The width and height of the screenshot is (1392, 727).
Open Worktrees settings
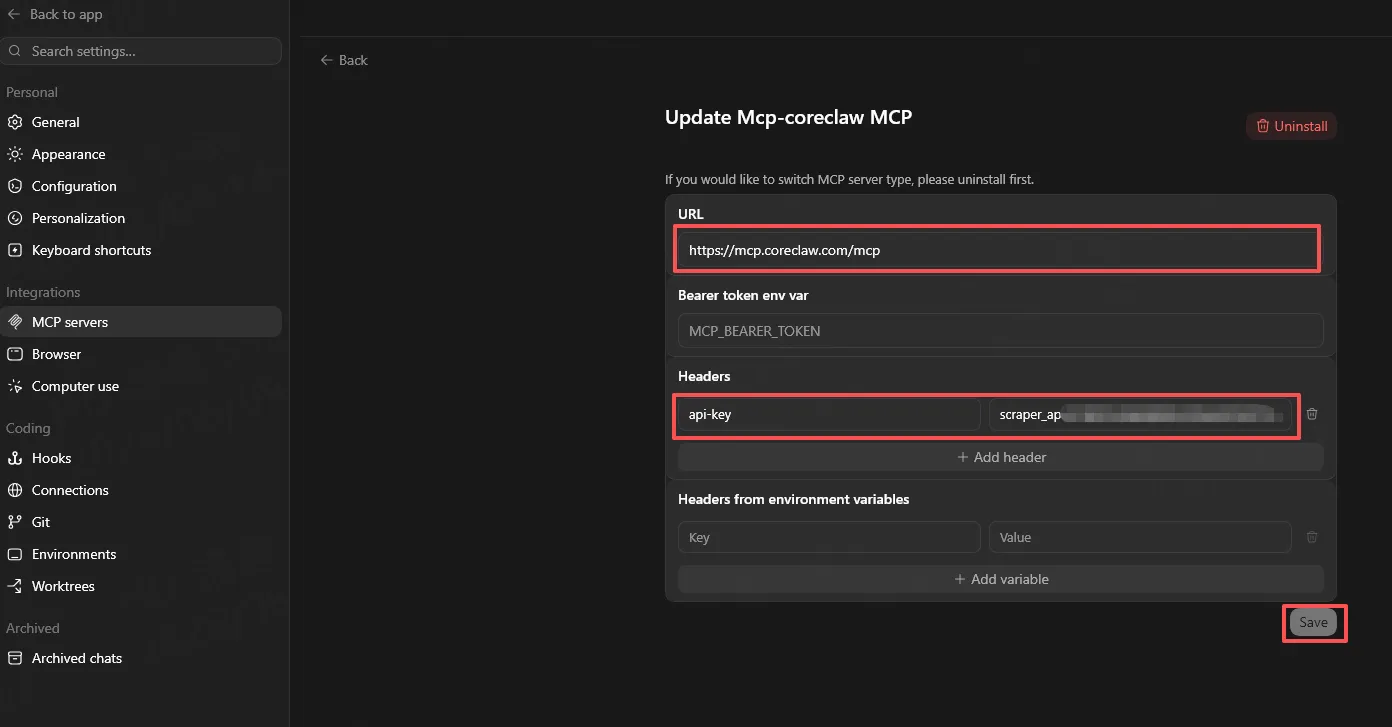[141, 586]
